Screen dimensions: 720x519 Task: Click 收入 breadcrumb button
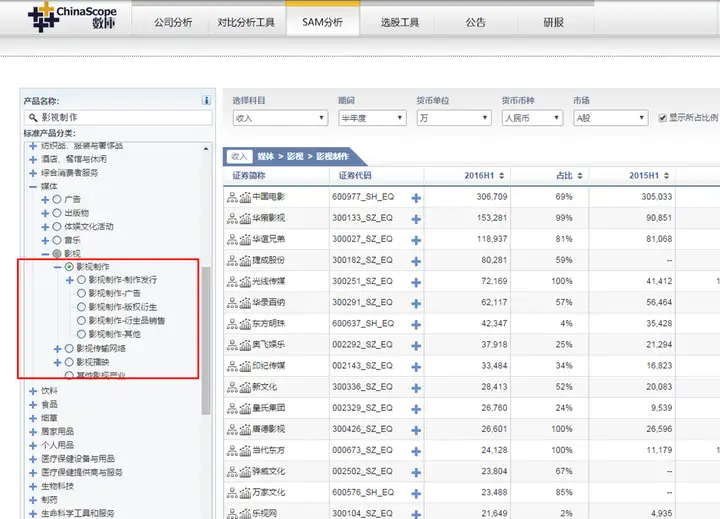(x=239, y=157)
